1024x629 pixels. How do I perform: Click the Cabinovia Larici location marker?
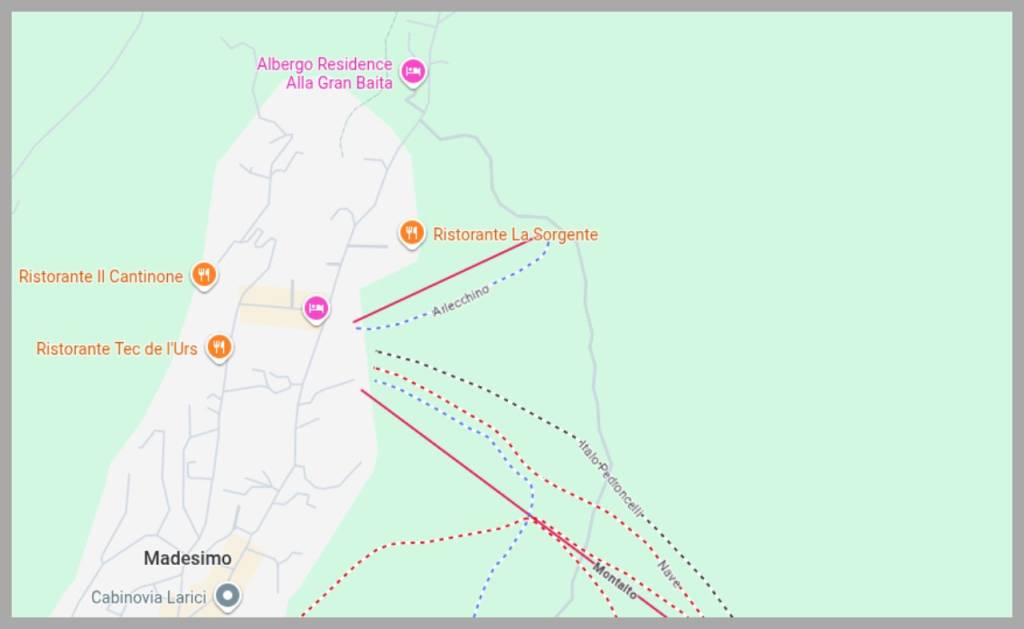point(229,597)
